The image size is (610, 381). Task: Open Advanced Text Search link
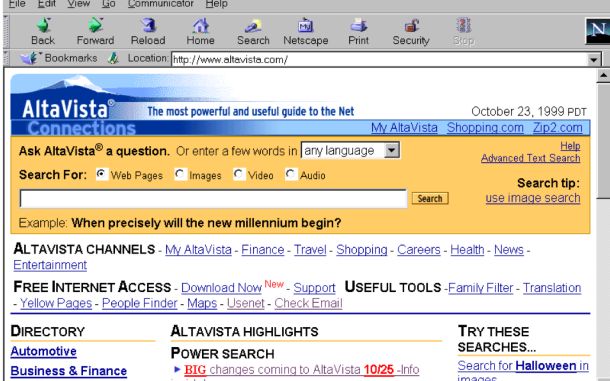pyautogui.click(x=531, y=158)
